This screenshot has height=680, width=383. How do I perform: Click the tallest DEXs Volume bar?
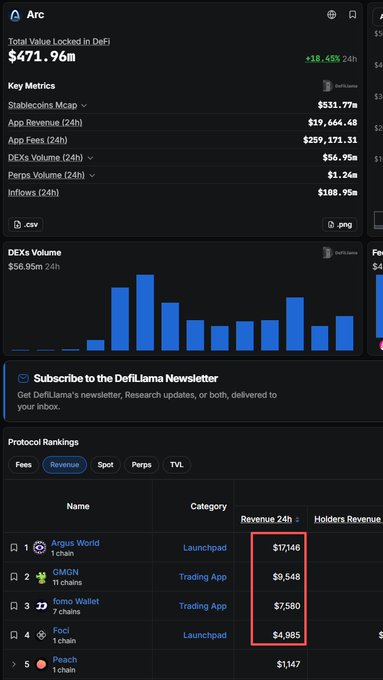[x=145, y=312]
